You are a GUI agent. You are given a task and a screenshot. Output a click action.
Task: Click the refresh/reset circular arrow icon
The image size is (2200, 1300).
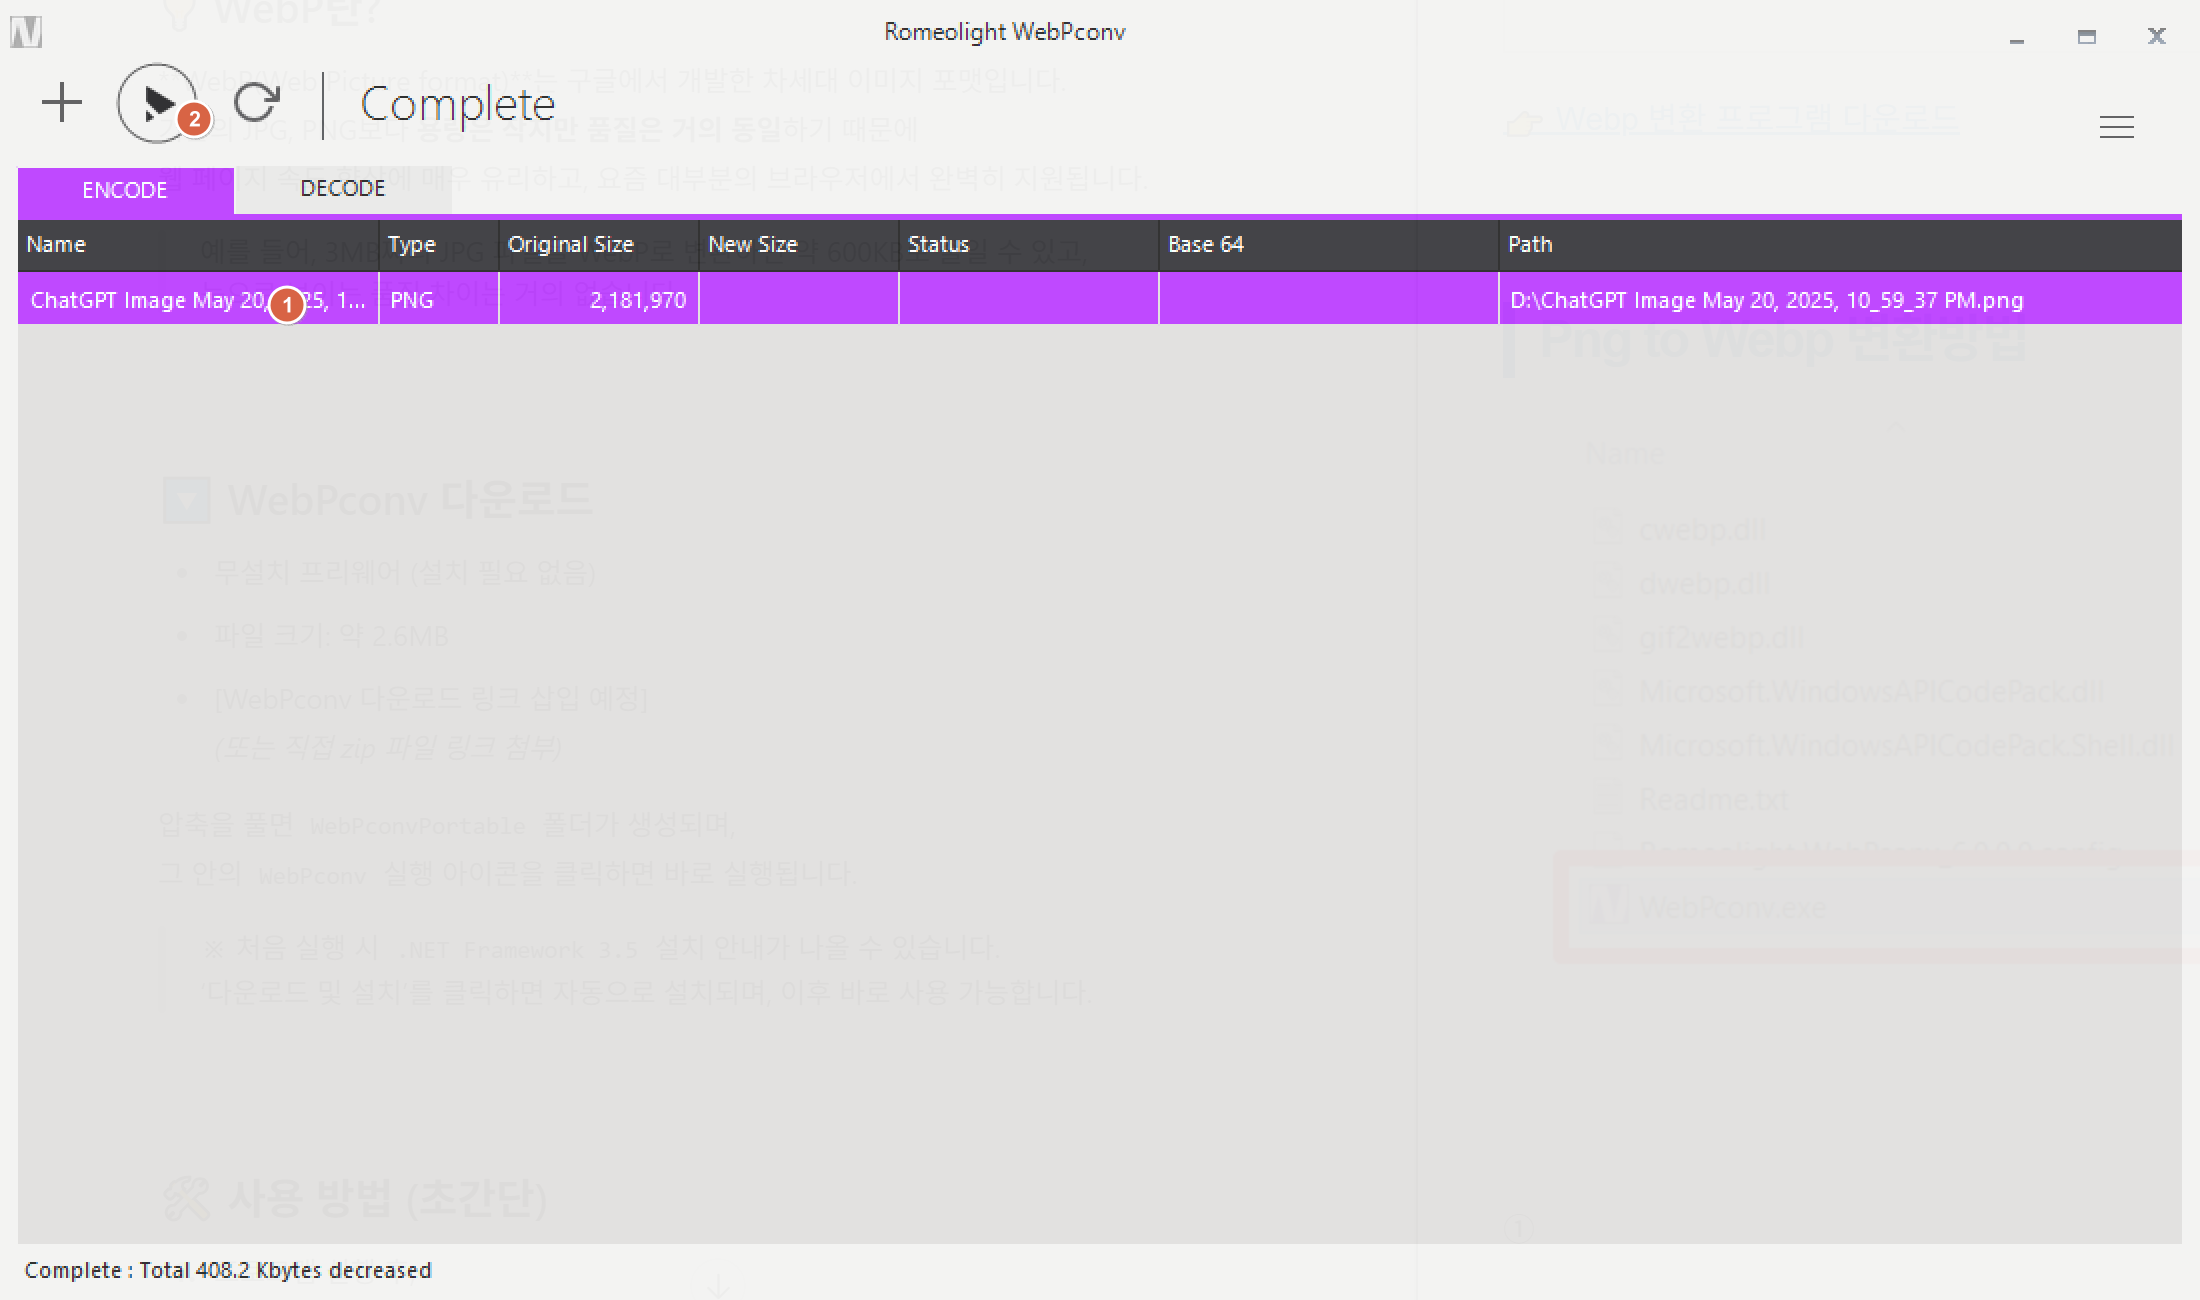pos(257,103)
